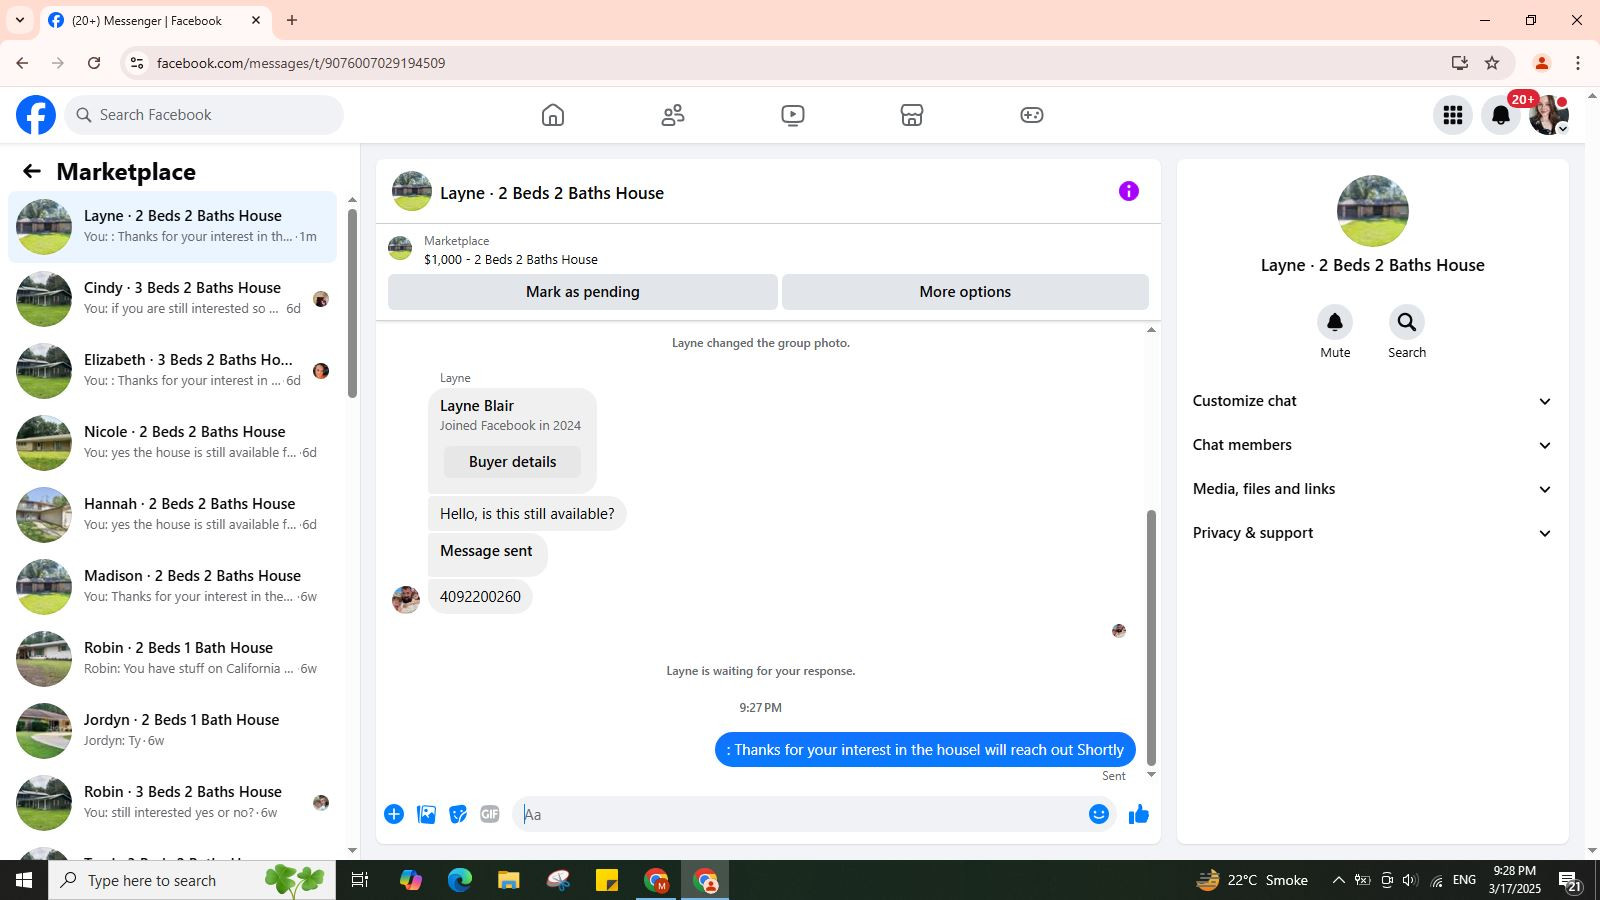The image size is (1600, 900).
Task: Click the chat message area scrollbar
Action: 1151,638
